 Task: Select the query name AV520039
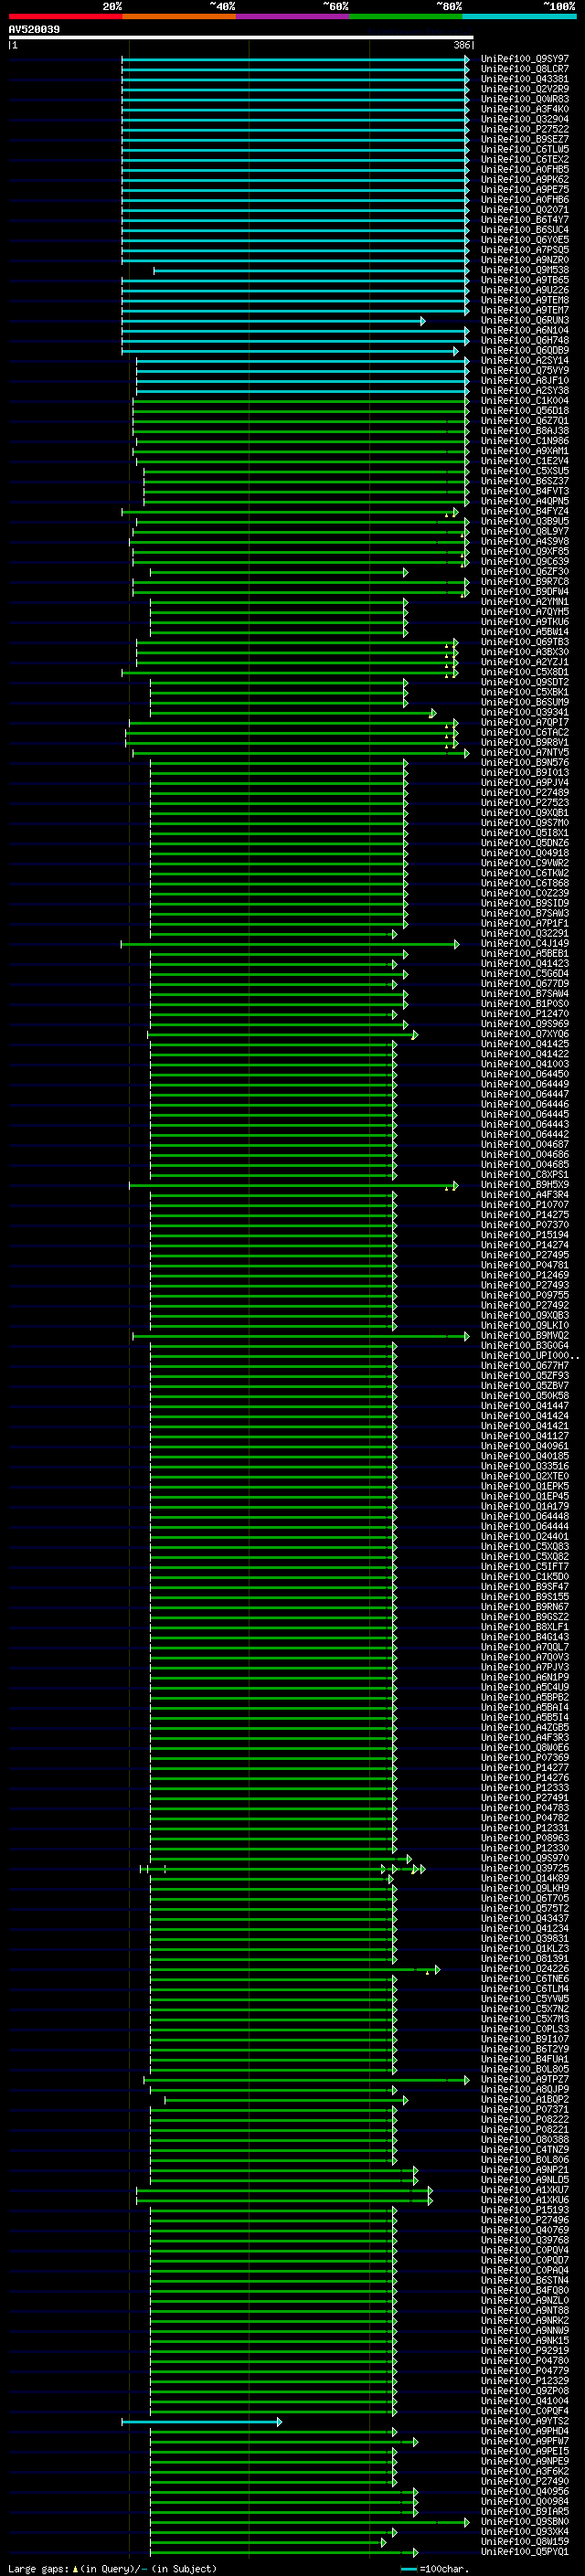coord(34,30)
